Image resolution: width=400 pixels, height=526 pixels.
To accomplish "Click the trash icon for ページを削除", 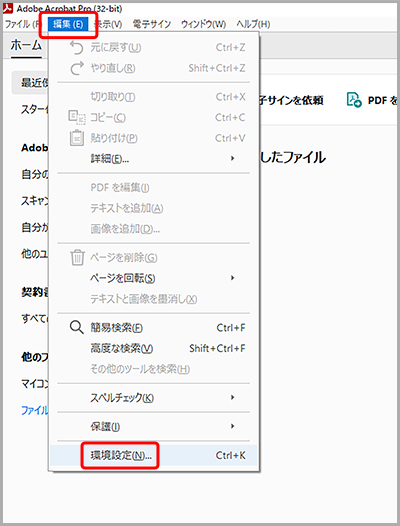I will coord(77,258).
